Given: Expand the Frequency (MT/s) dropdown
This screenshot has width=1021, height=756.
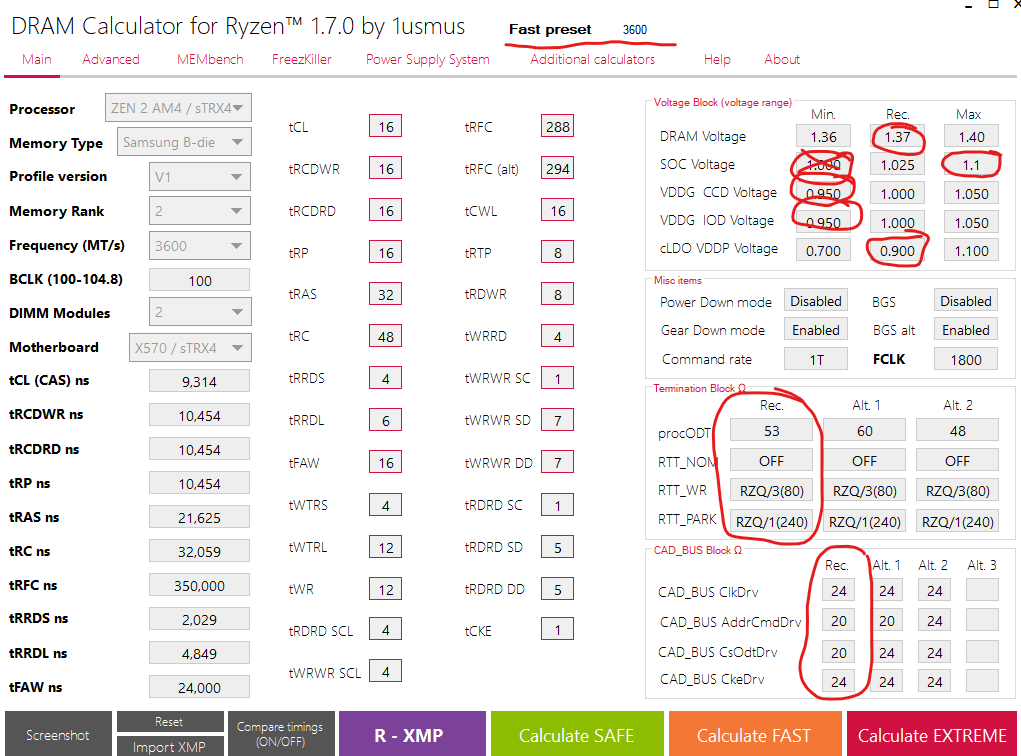Looking at the screenshot, I should pyautogui.click(x=199, y=245).
